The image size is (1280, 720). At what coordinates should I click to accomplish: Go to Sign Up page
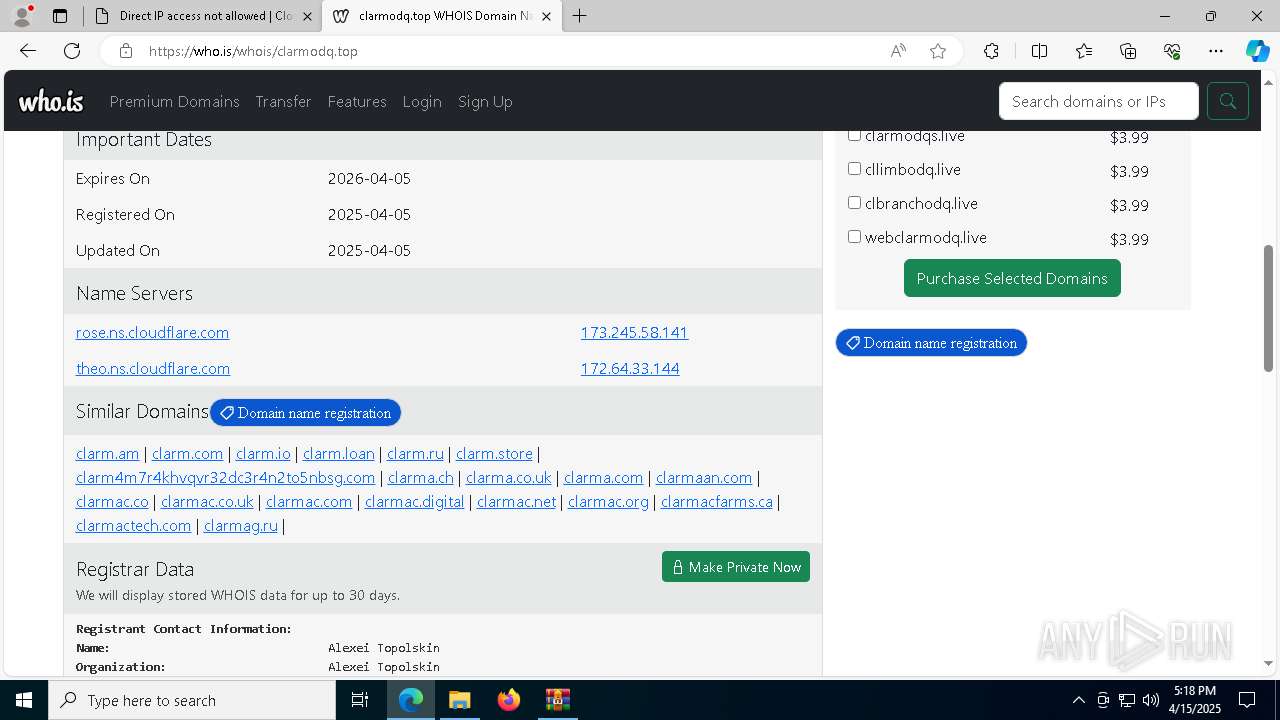pos(485,101)
